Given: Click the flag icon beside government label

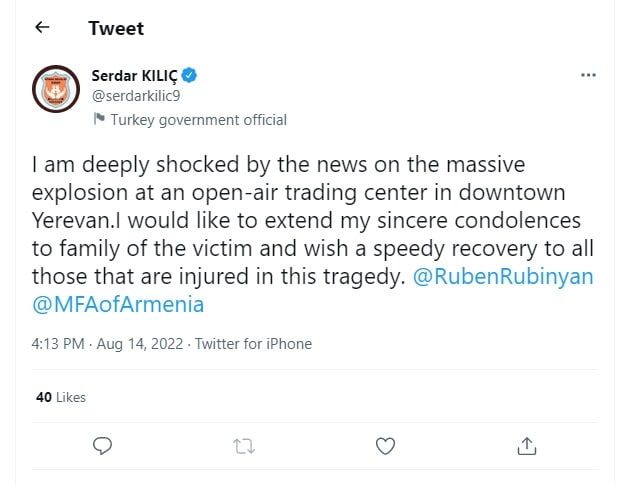Looking at the screenshot, I should click(99, 118).
